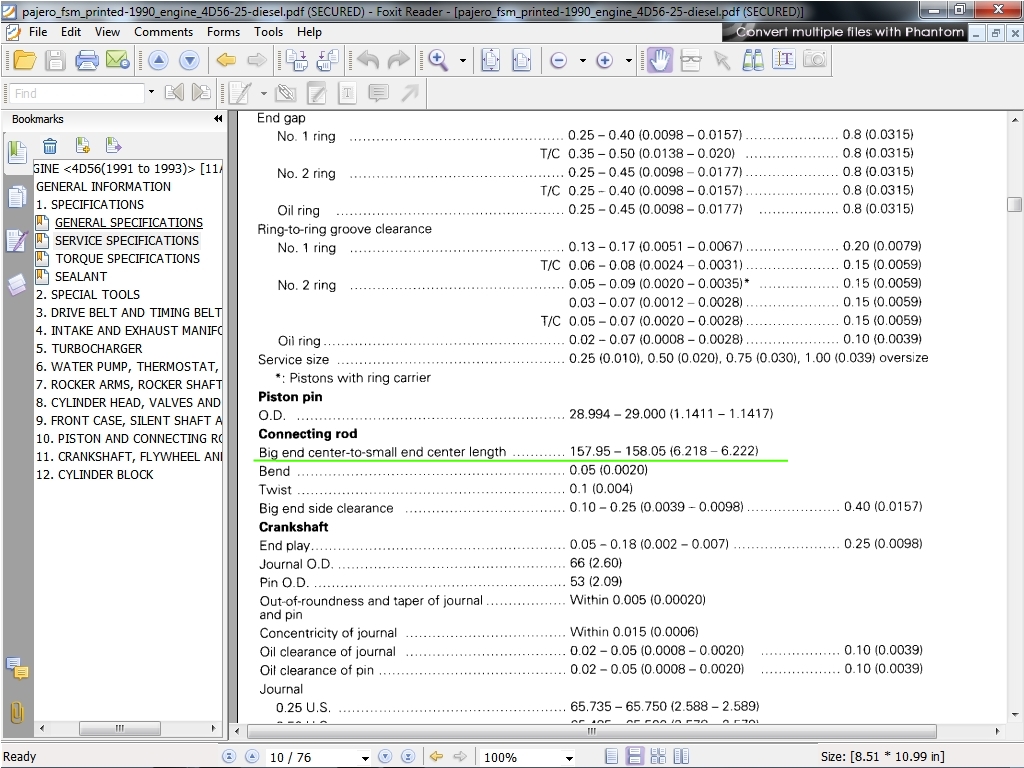
Task: Email document using envelope icon
Action: [x=117, y=60]
